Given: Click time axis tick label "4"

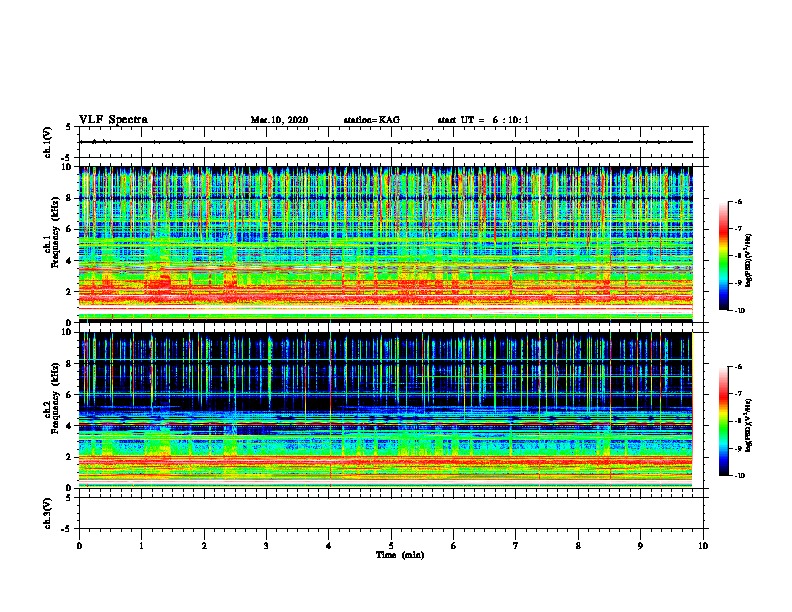Looking at the screenshot, I should click(329, 546).
